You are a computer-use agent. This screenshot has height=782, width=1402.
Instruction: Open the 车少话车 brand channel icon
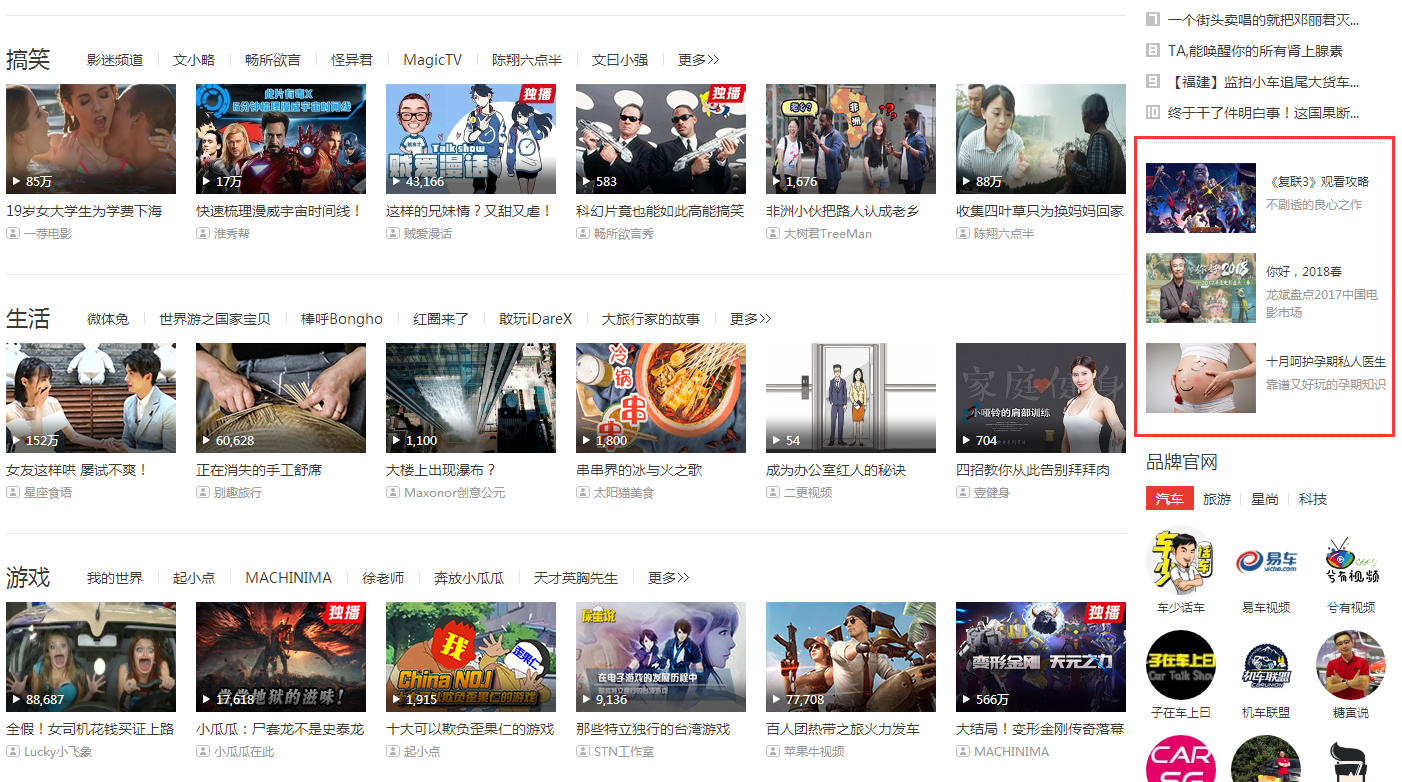1180,561
